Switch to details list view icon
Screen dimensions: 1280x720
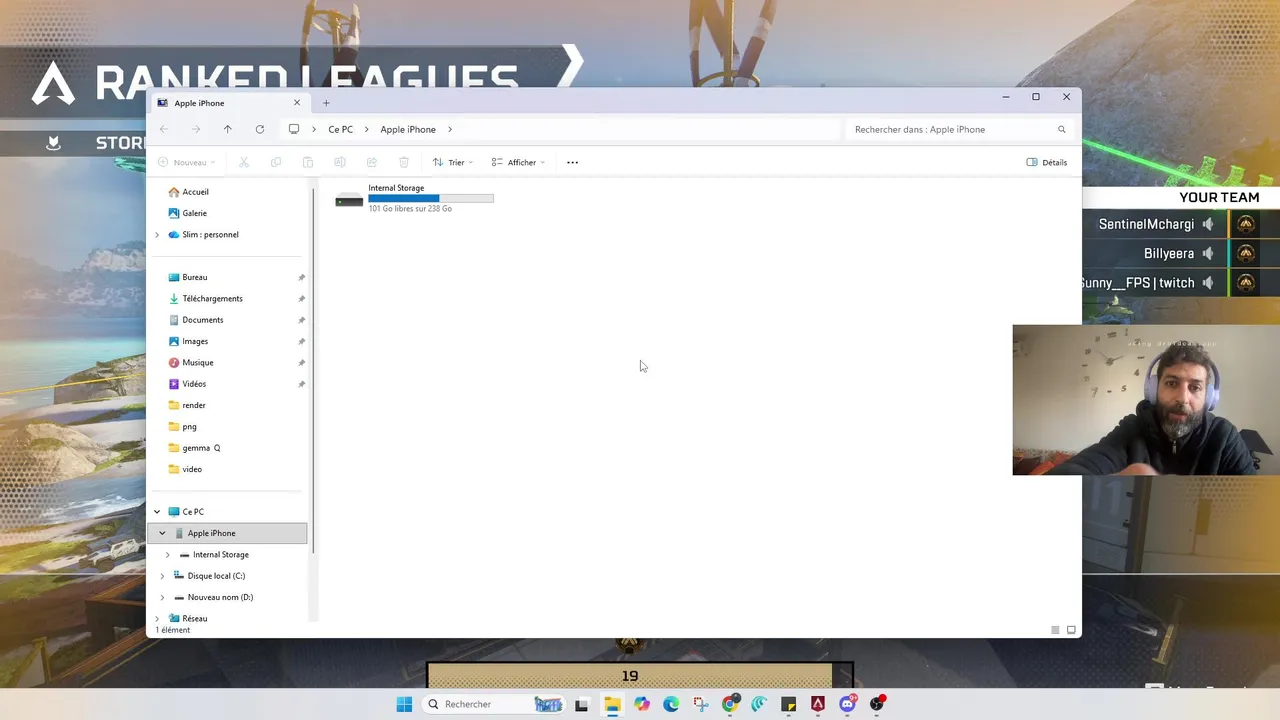tap(1055, 630)
